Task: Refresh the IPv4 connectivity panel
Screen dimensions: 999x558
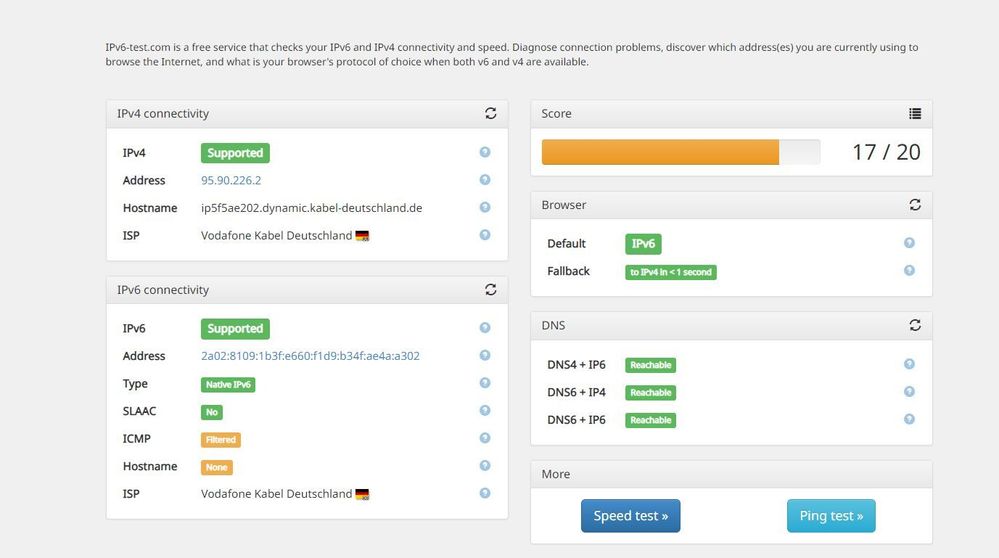Action: [490, 114]
